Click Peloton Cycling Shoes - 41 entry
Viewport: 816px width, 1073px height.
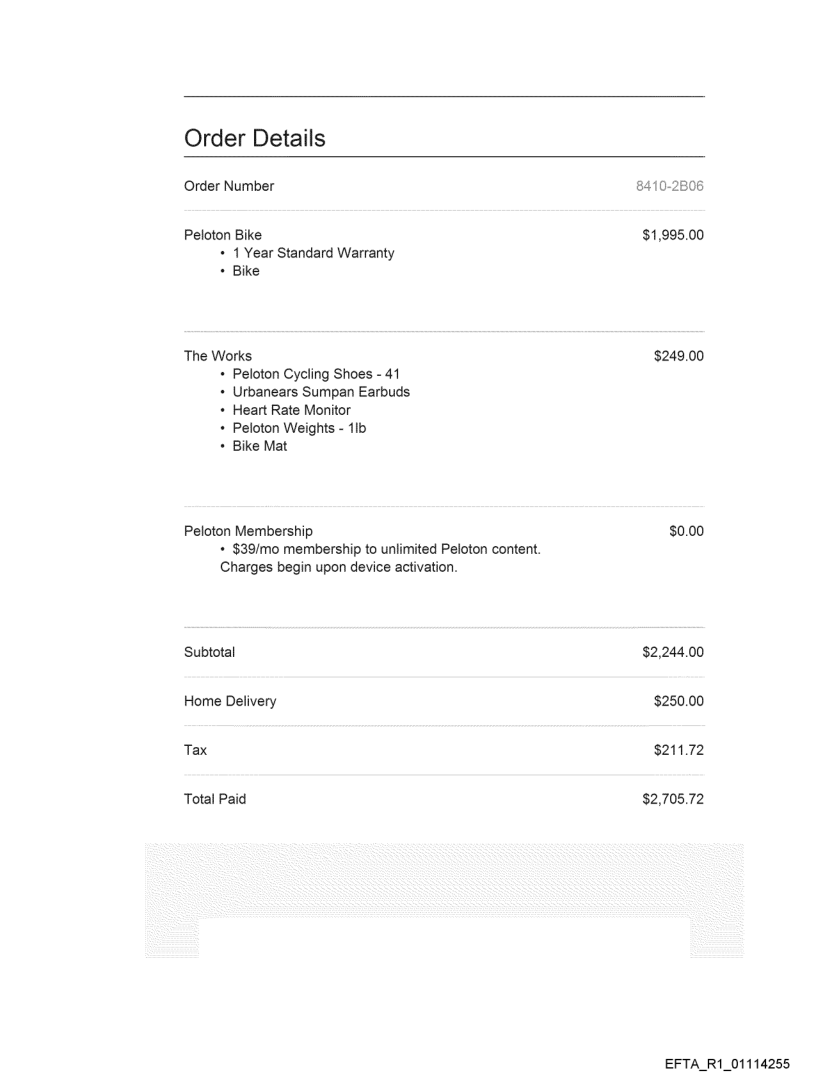click(316, 374)
